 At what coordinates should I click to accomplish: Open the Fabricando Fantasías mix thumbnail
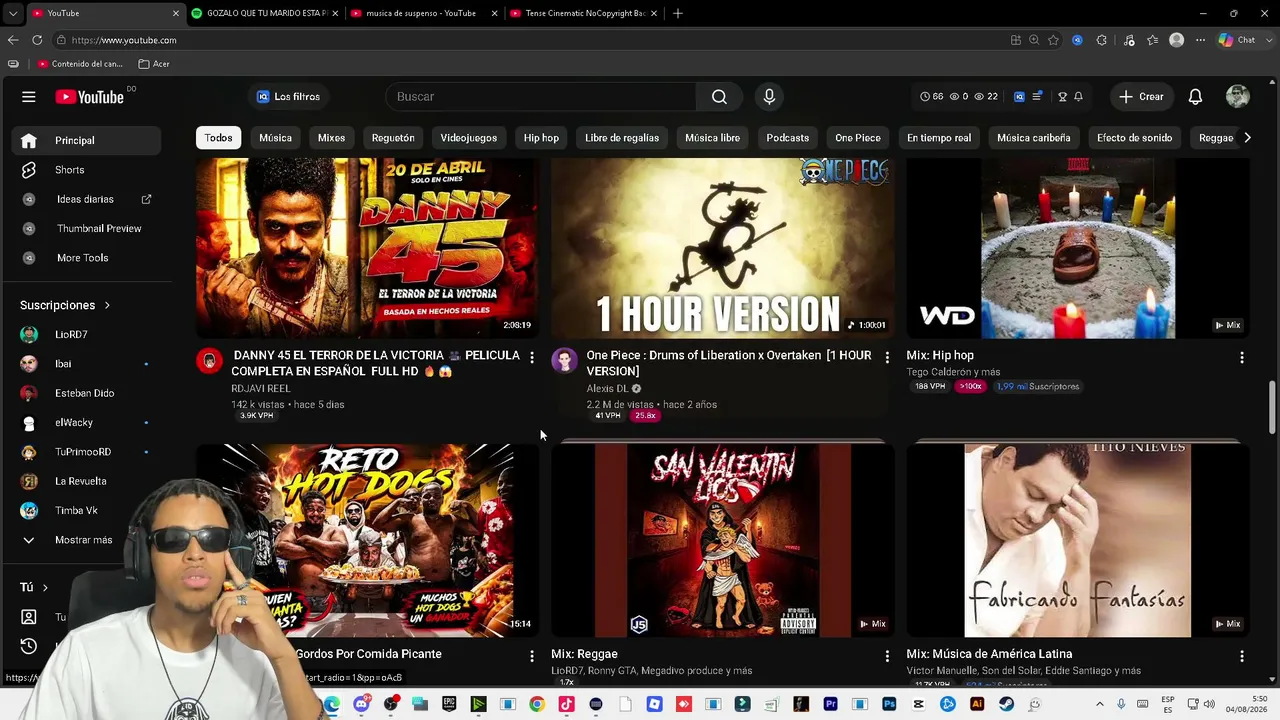(x=1078, y=540)
